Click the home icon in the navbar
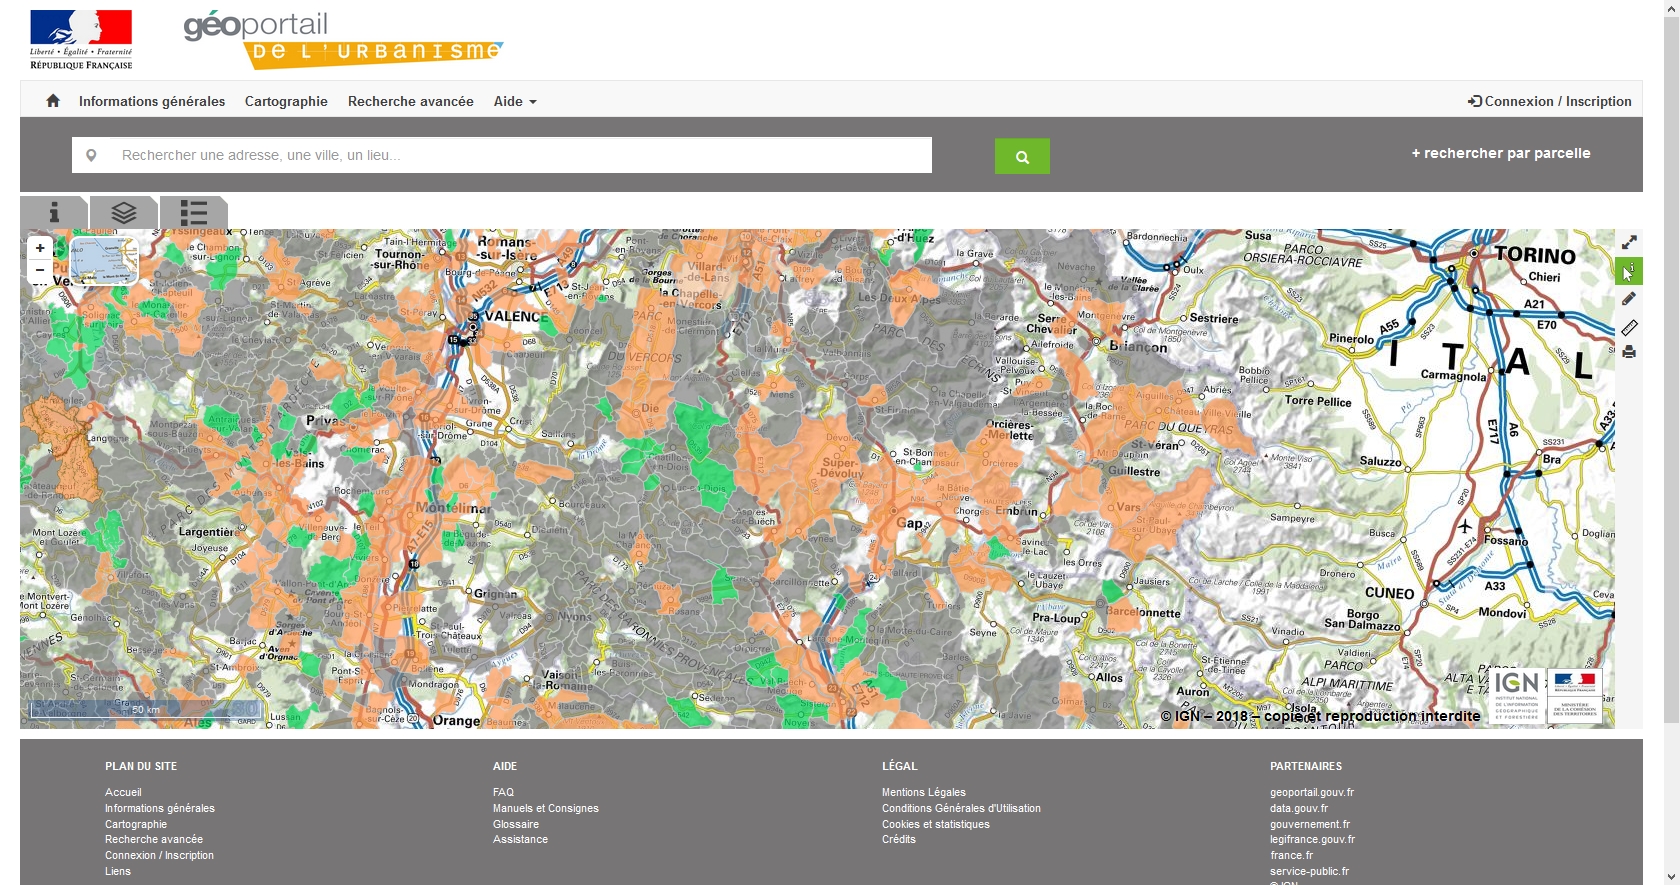This screenshot has height=885, width=1680. (x=53, y=101)
